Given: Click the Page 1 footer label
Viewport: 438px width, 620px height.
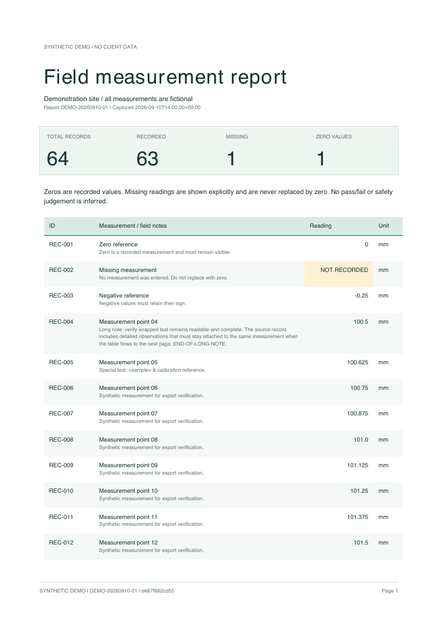Looking at the screenshot, I should coord(389,591).
